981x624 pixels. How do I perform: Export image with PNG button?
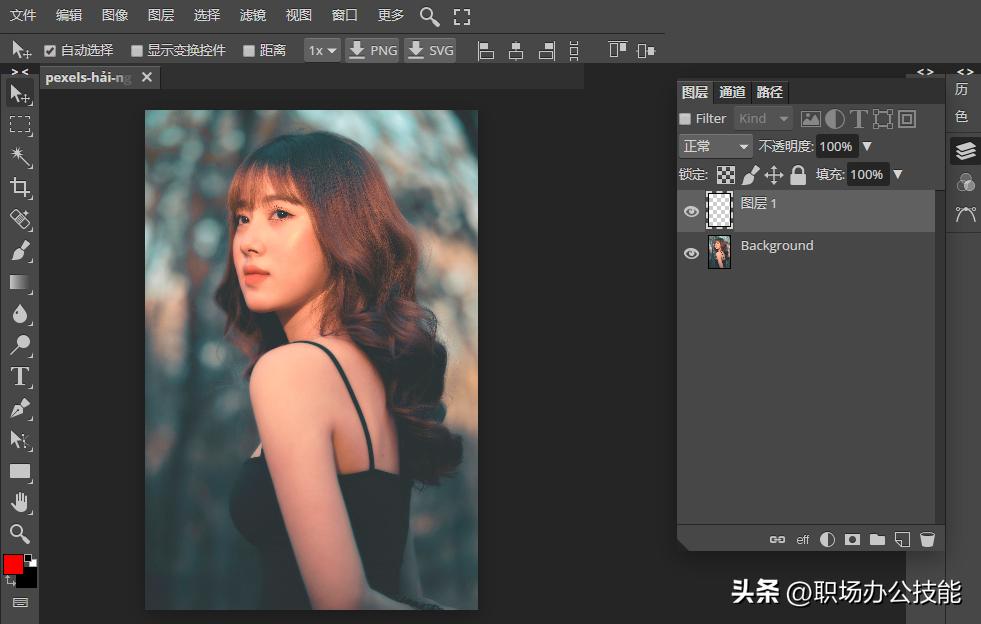(x=372, y=50)
